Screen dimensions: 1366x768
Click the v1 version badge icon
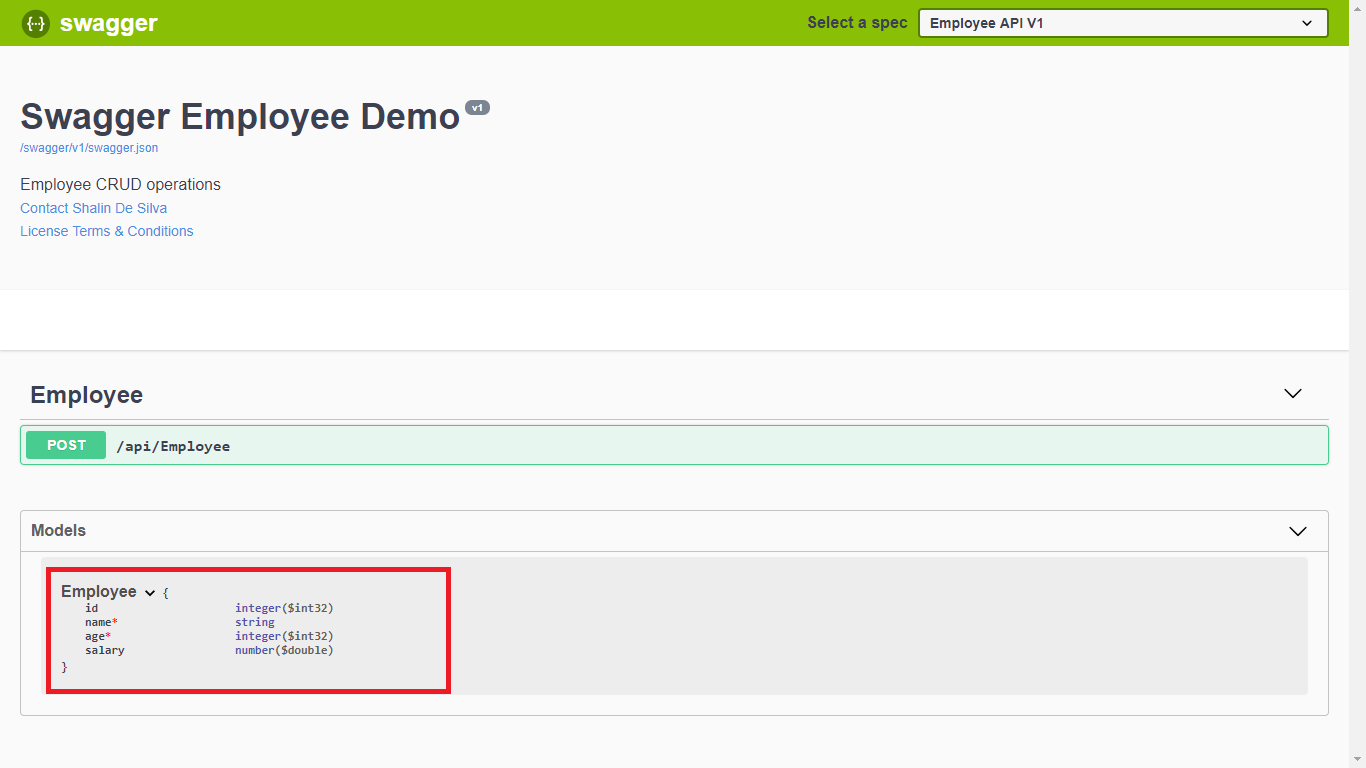coord(477,107)
